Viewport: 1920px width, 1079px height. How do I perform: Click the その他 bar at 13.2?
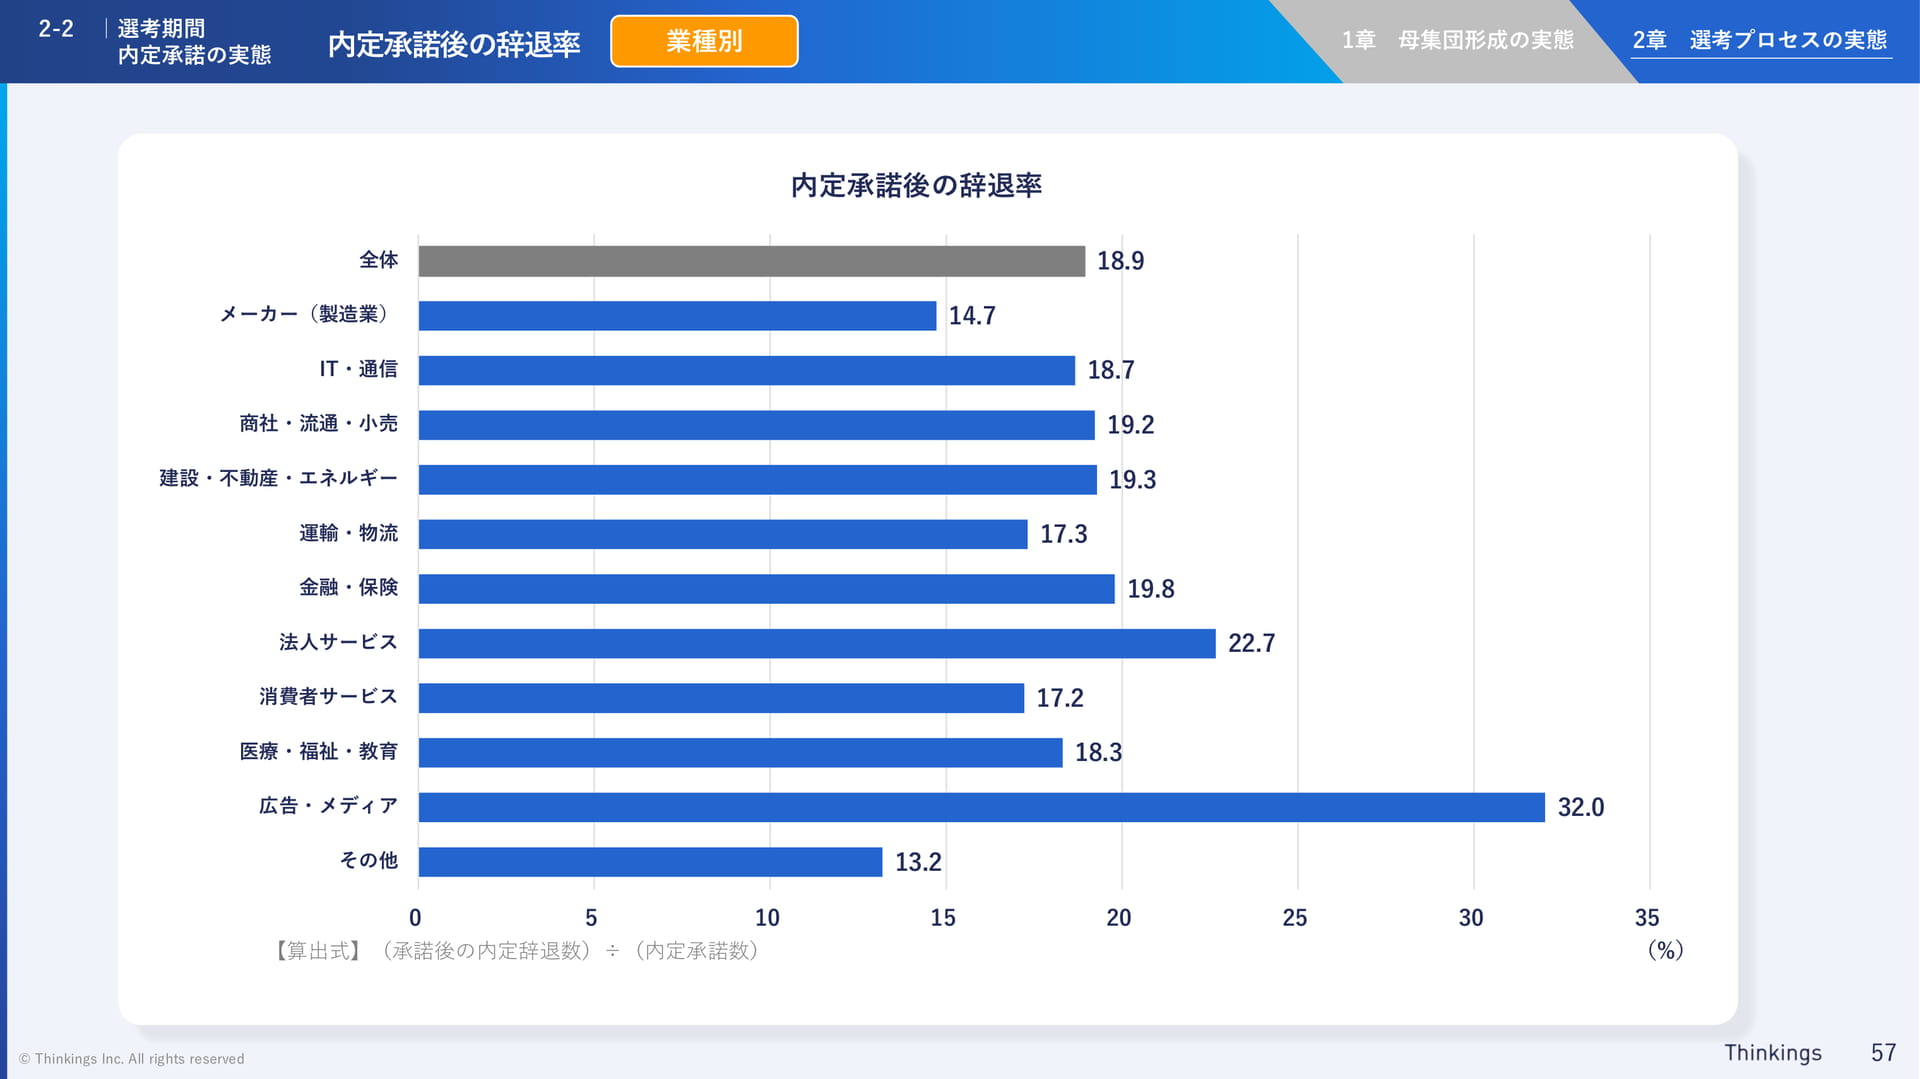(x=651, y=862)
